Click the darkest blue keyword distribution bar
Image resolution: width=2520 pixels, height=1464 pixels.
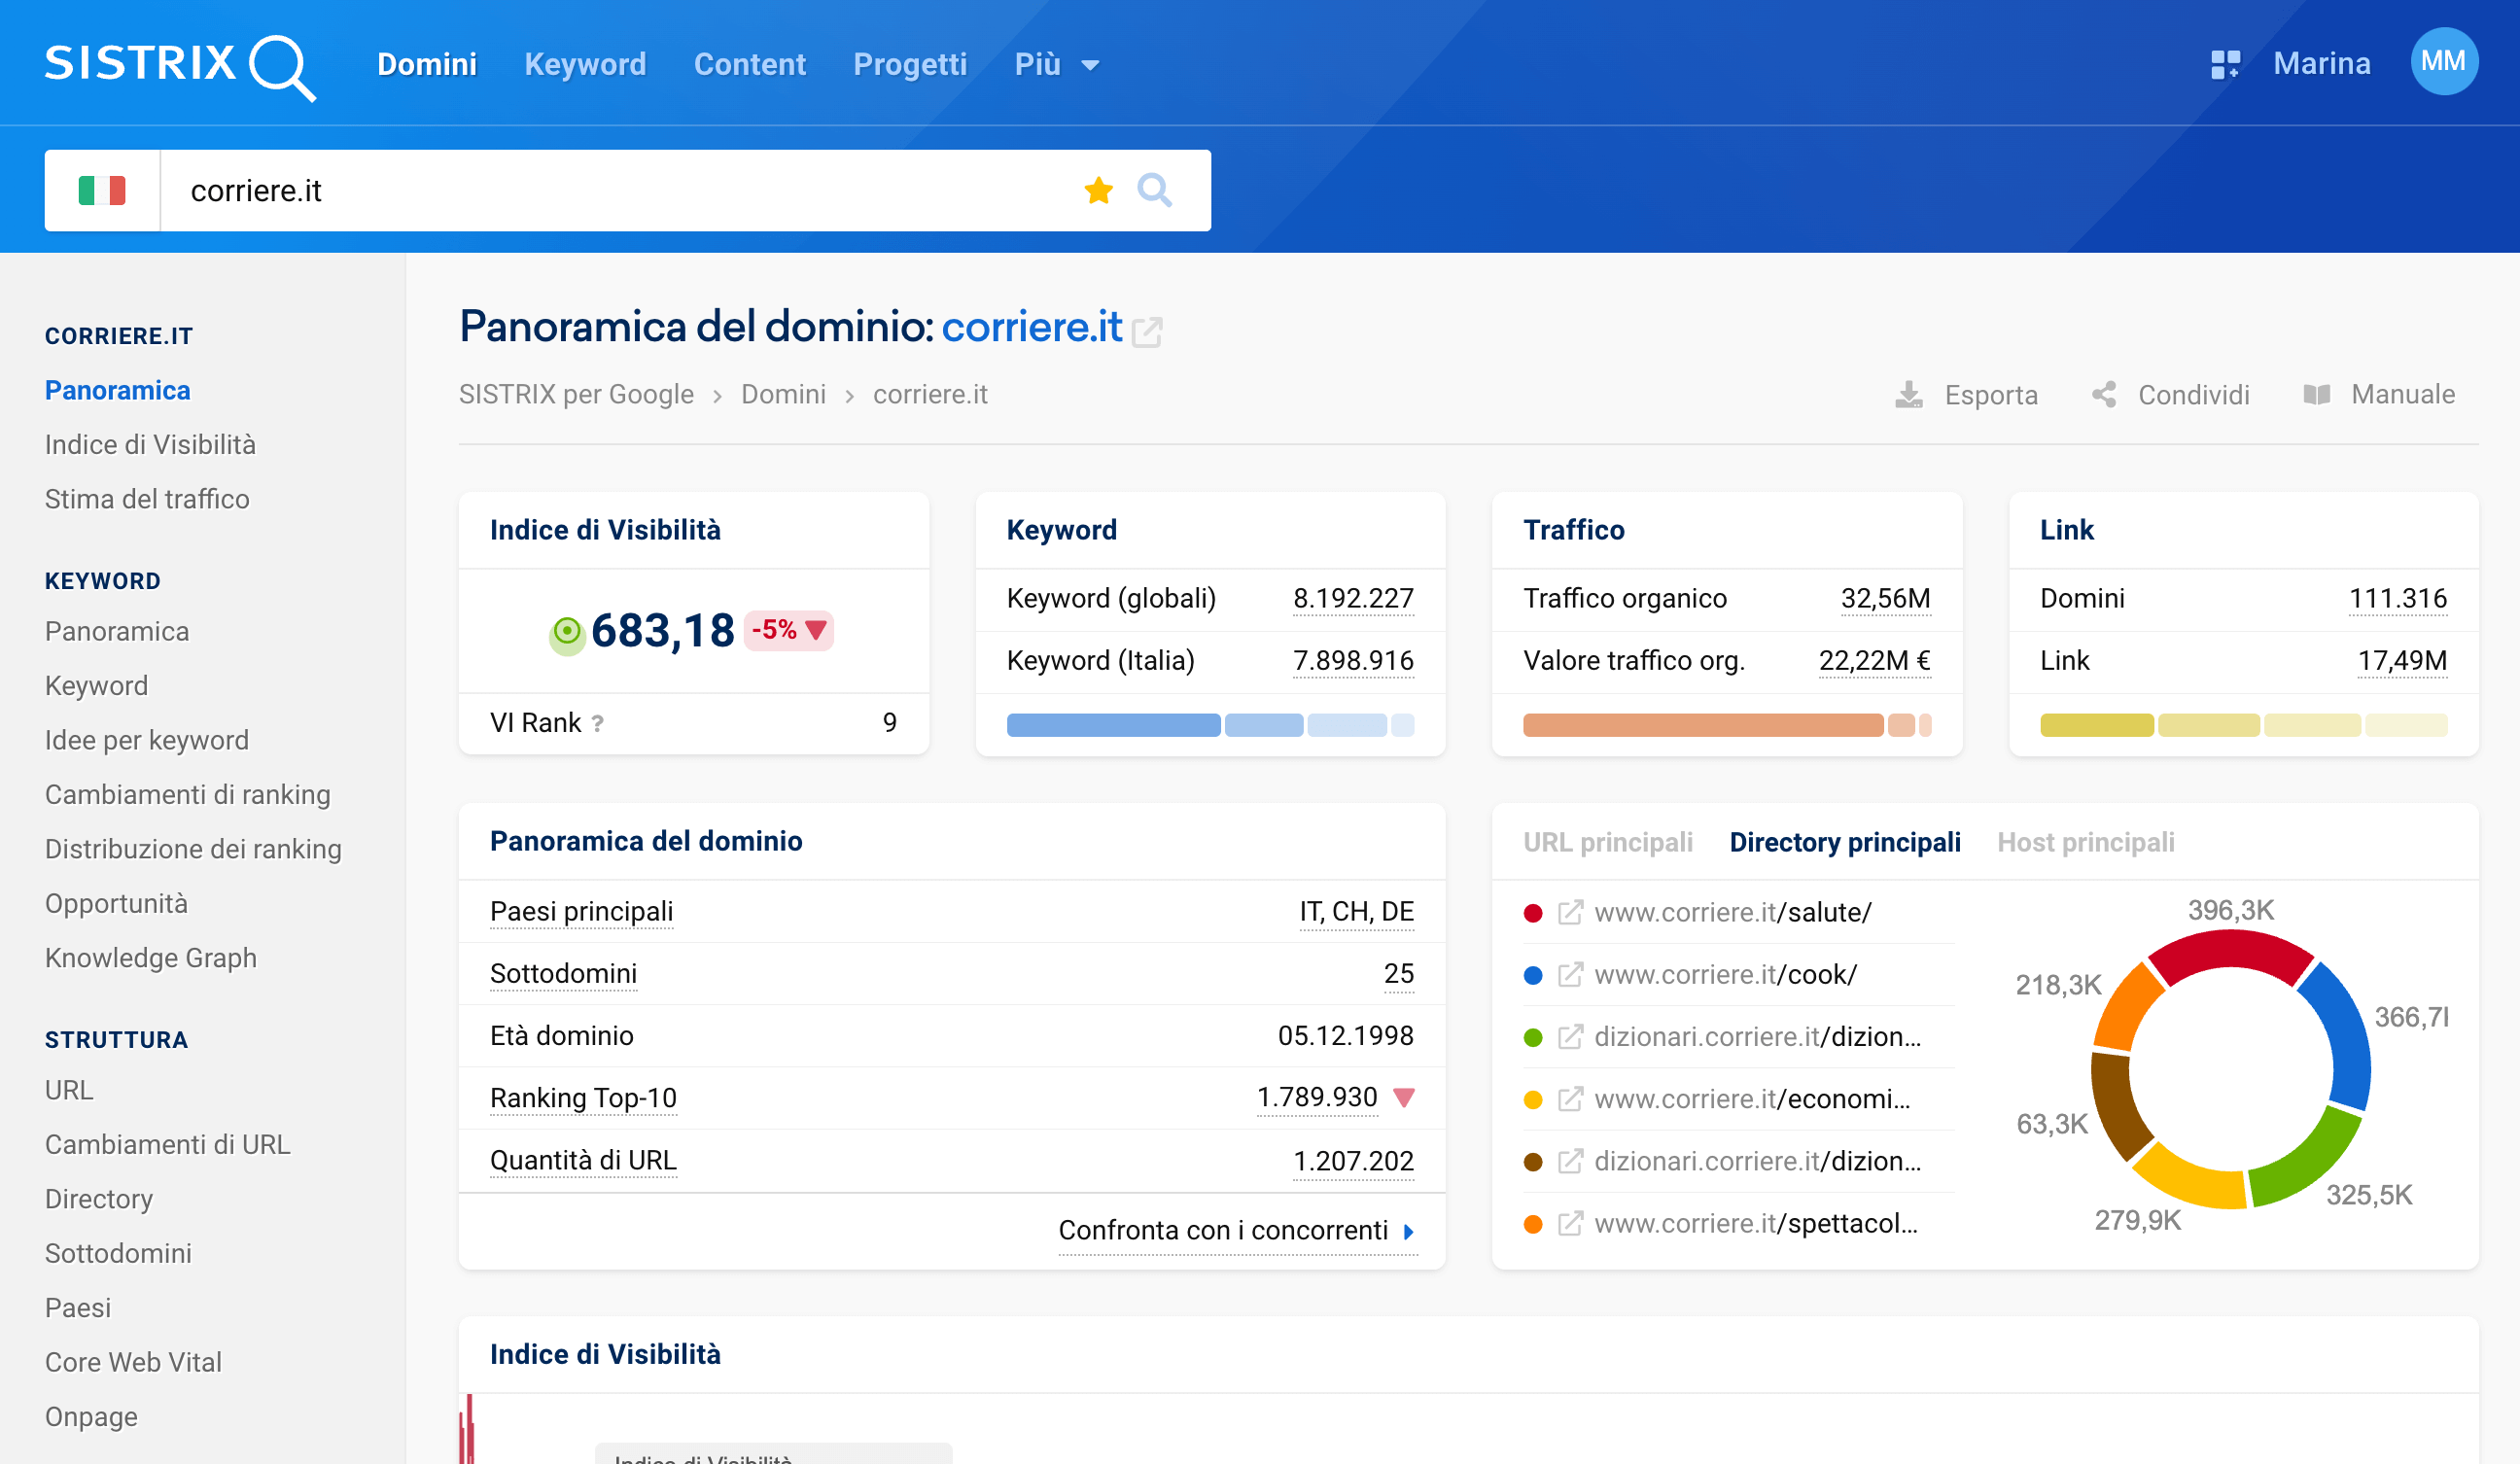(x=1113, y=725)
